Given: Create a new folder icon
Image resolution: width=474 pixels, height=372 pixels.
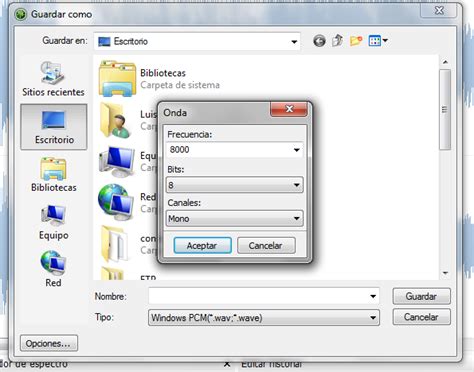Looking at the screenshot, I should [356, 41].
